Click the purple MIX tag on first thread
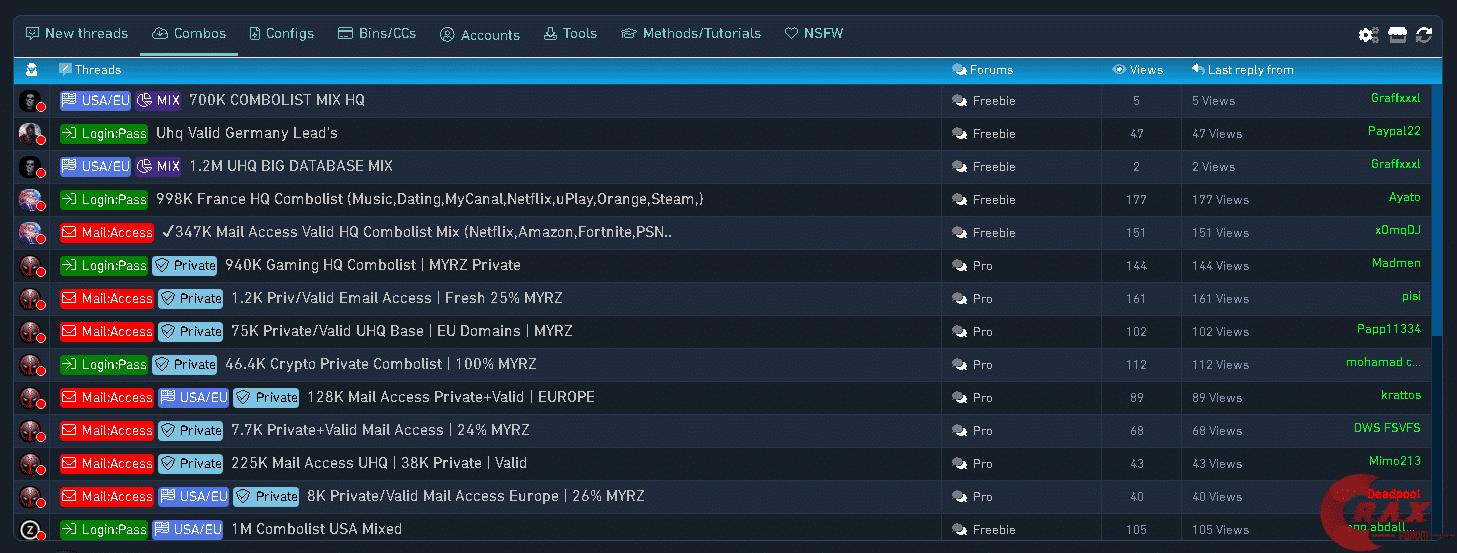Image resolution: width=1457 pixels, height=553 pixels. pos(158,100)
